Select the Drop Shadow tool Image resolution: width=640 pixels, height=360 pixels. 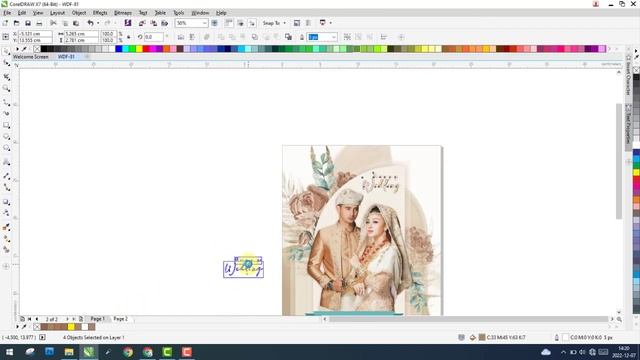[x=6, y=202]
